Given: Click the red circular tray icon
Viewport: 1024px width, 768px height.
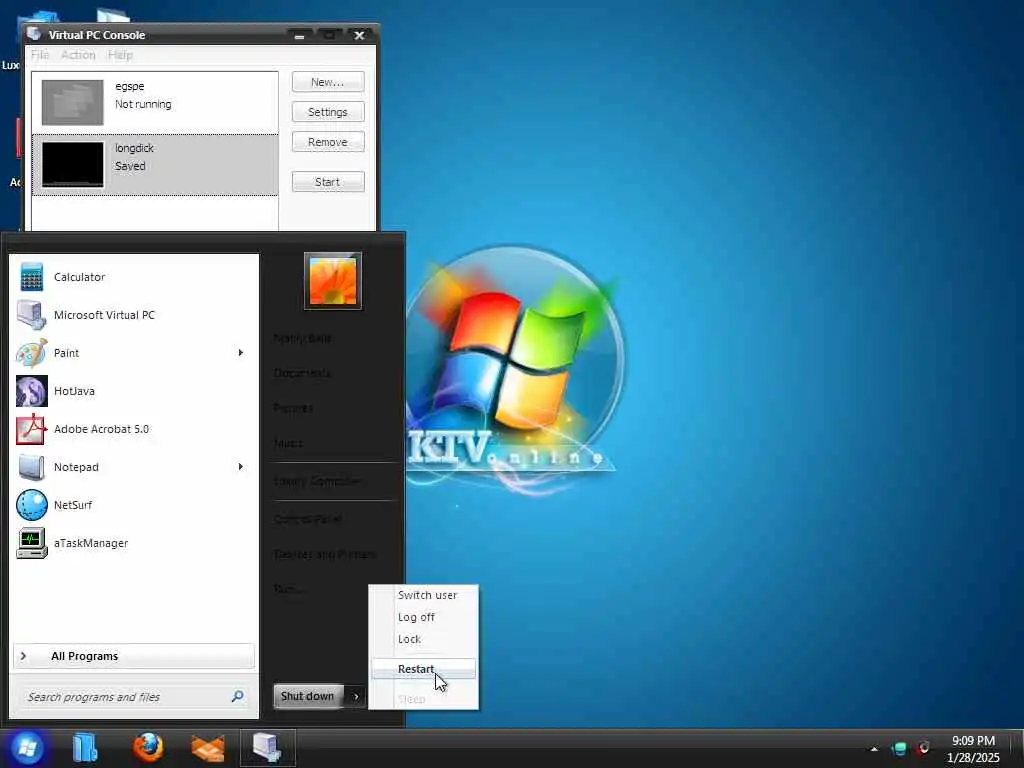Looking at the screenshot, I should [923, 748].
